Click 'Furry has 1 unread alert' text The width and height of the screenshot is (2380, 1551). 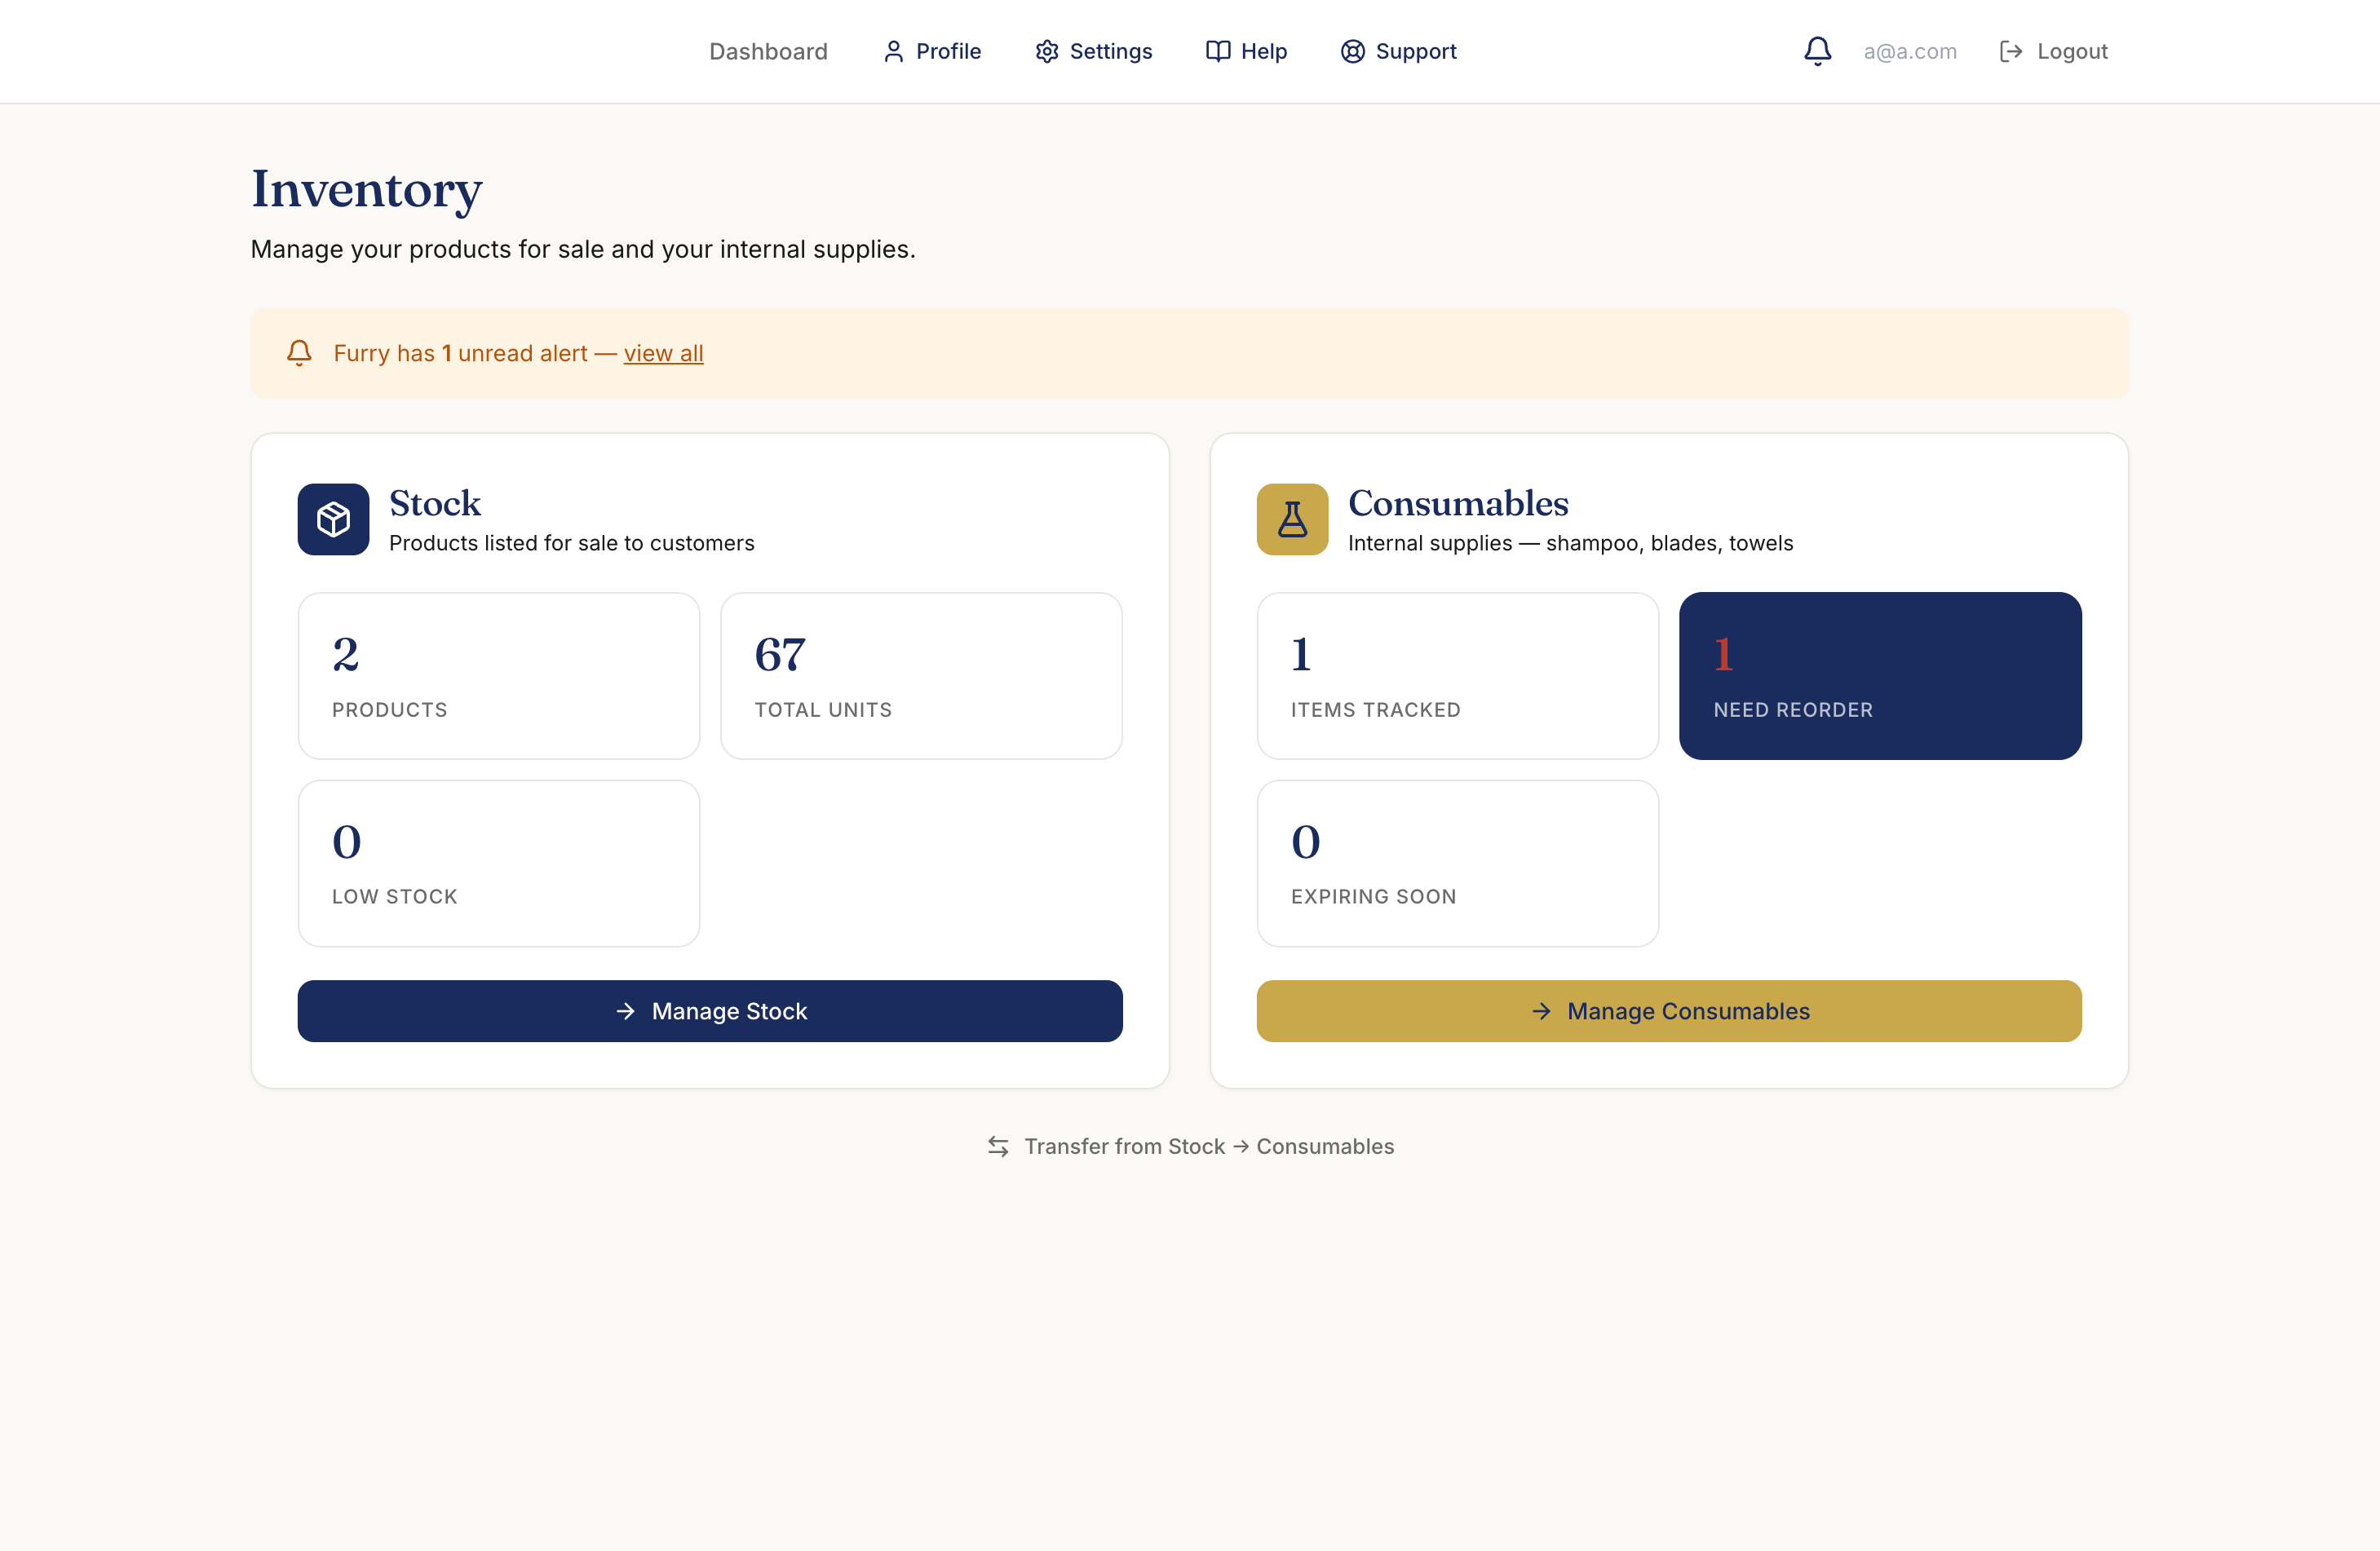coord(460,353)
